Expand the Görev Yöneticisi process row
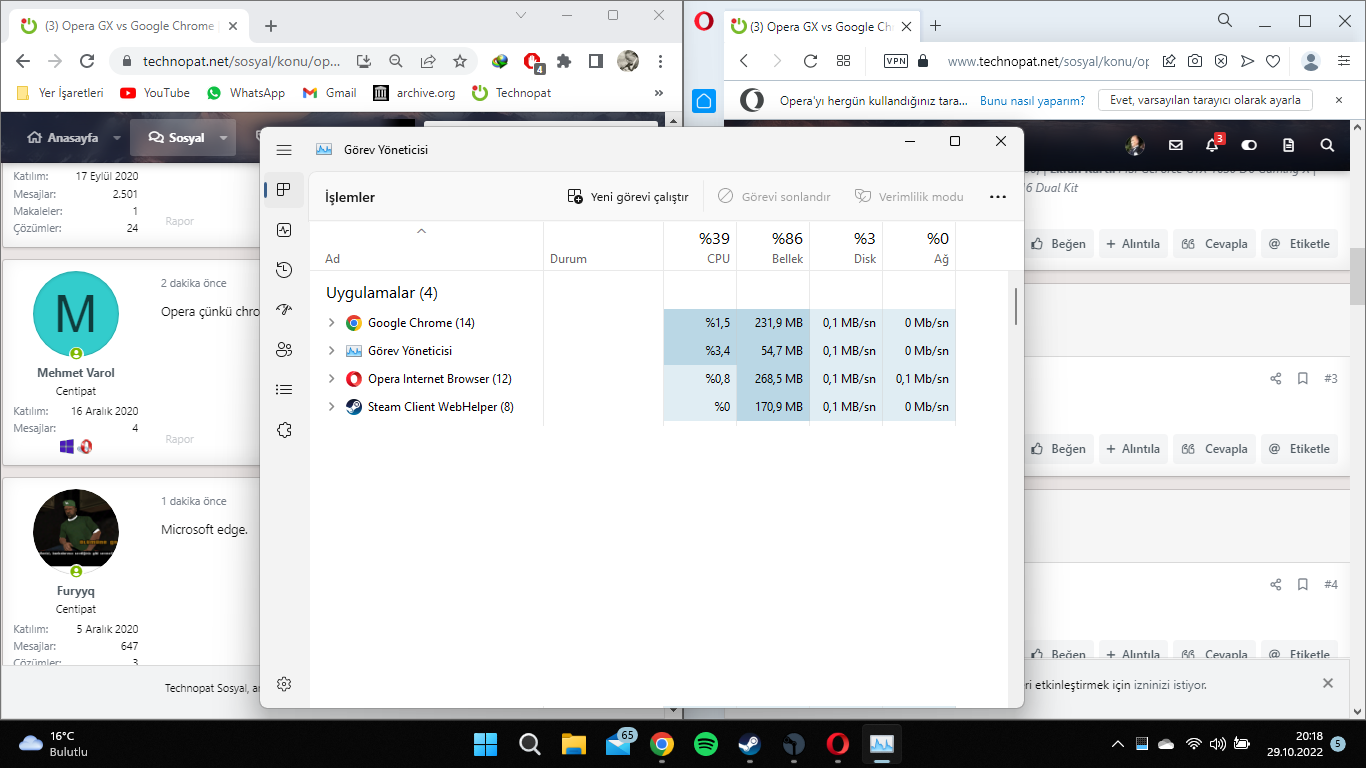Screen dimensions: 1366x768 (332, 351)
